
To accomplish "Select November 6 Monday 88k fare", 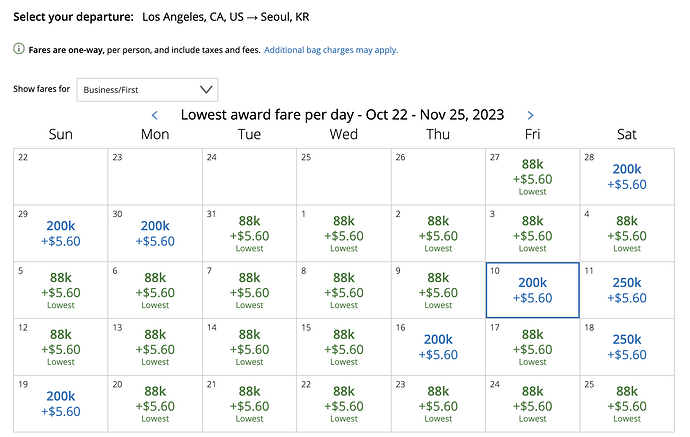I will click(155, 290).
